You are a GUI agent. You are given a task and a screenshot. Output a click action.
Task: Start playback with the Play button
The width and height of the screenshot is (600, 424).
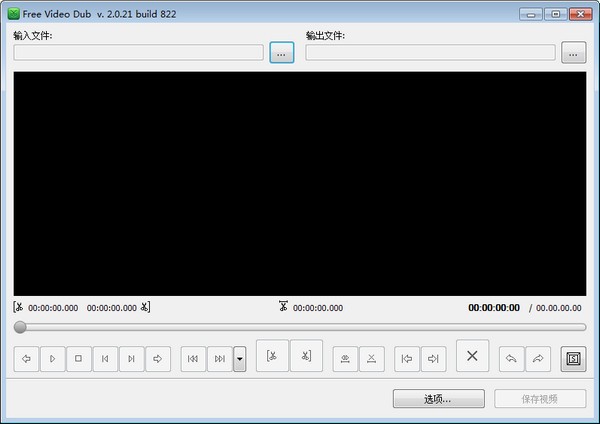coord(52,359)
